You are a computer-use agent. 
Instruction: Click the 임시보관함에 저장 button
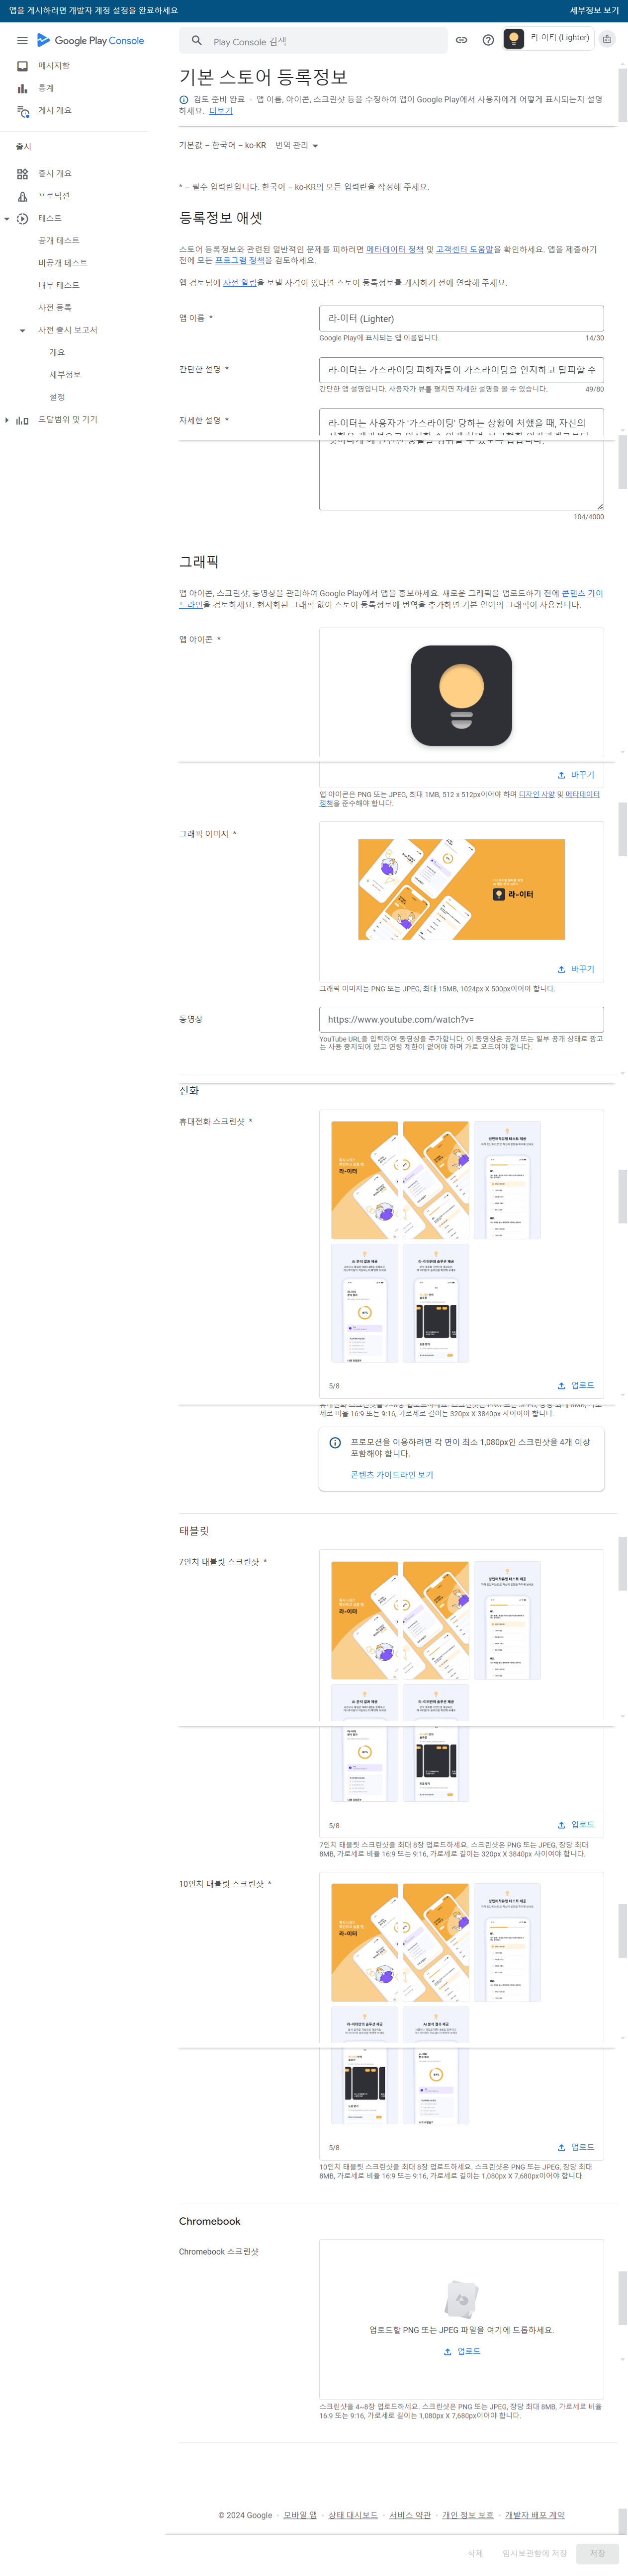(535, 2553)
